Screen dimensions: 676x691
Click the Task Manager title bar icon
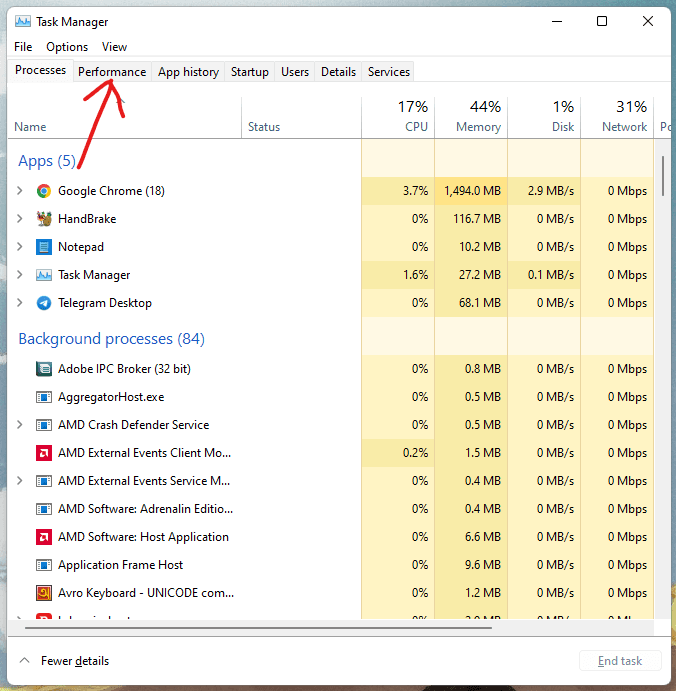[x=22, y=21]
